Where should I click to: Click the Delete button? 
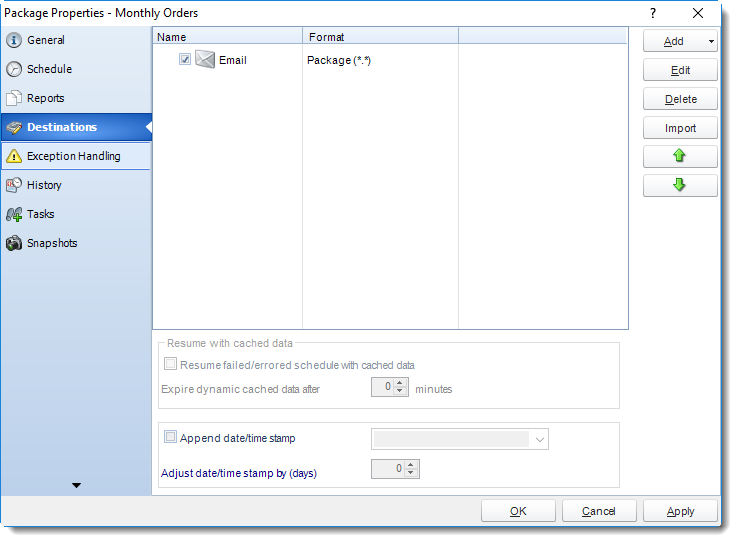[x=680, y=99]
